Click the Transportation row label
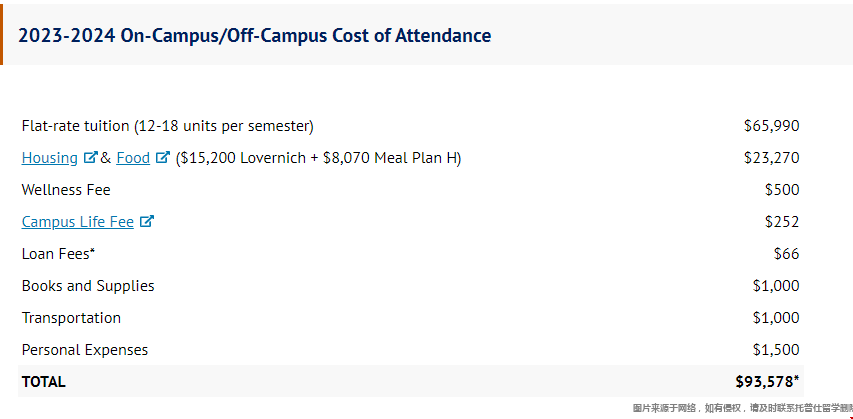Screen dimensions: 853x419 [x=71, y=318]
